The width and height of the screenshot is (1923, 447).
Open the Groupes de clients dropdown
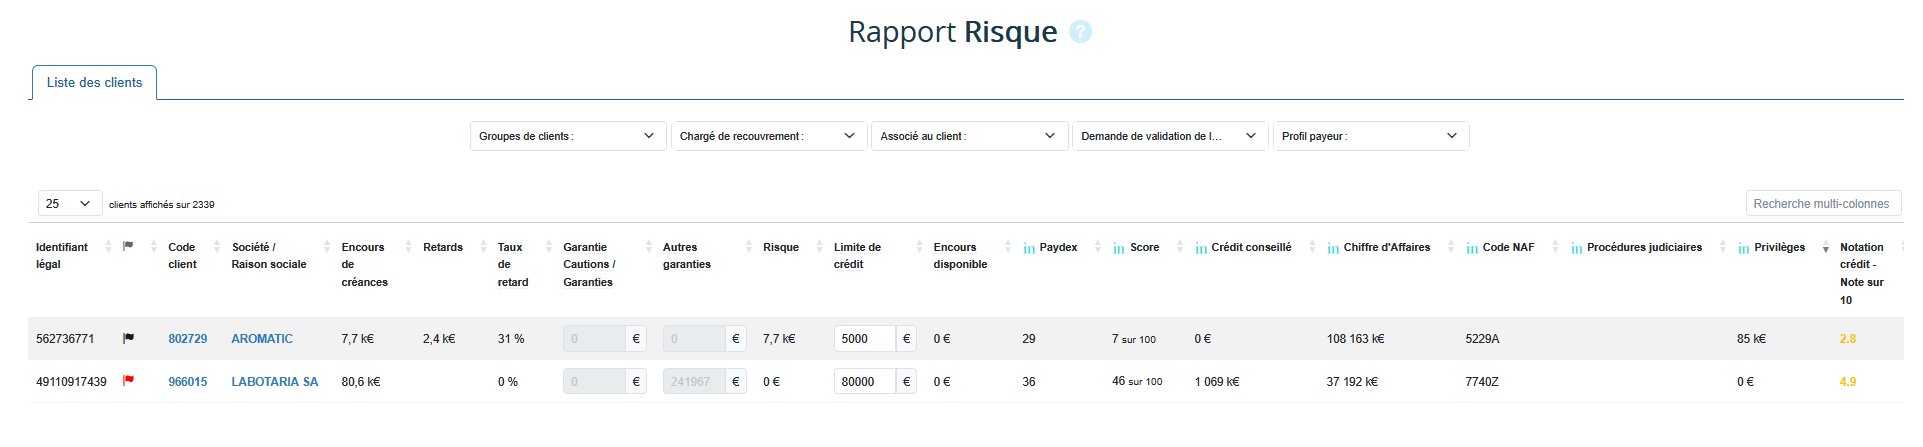pyautogui.click(x=567, y=136)
